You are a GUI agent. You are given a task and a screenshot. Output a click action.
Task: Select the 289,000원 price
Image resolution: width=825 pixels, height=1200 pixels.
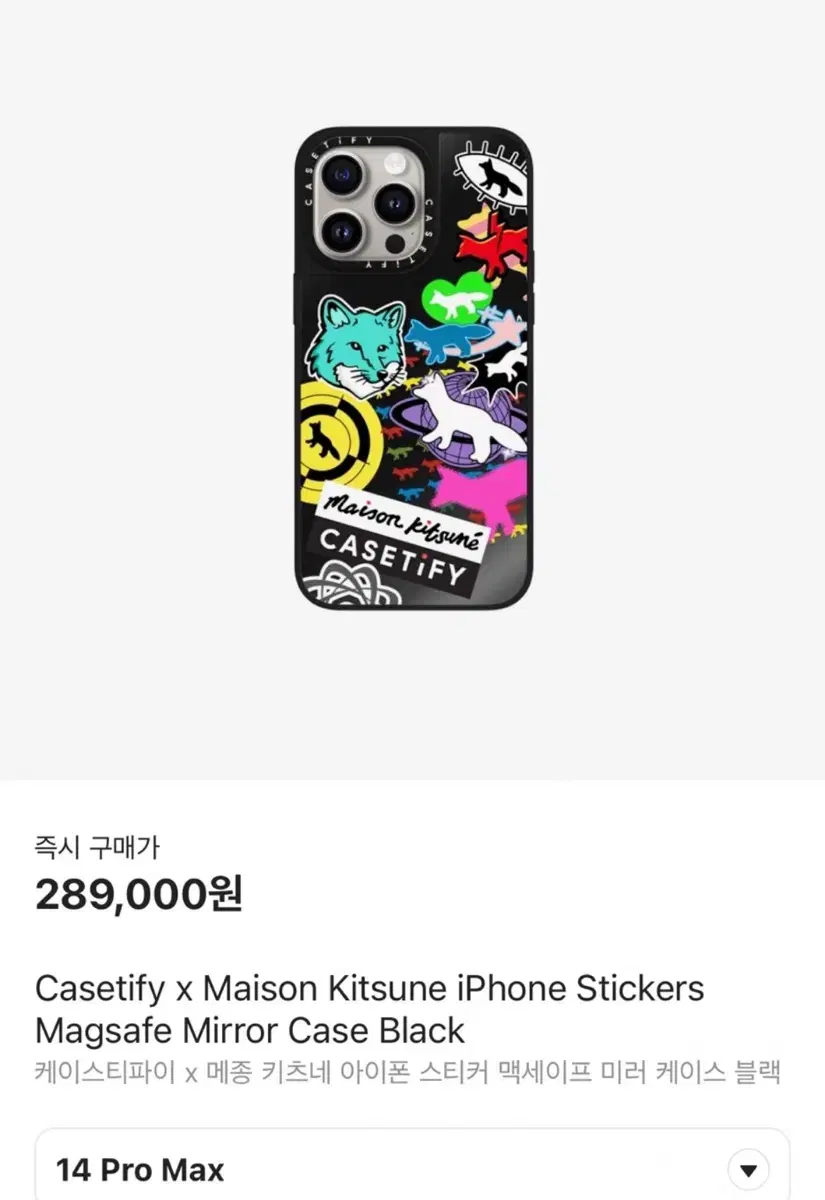click(x=138, y=895)
